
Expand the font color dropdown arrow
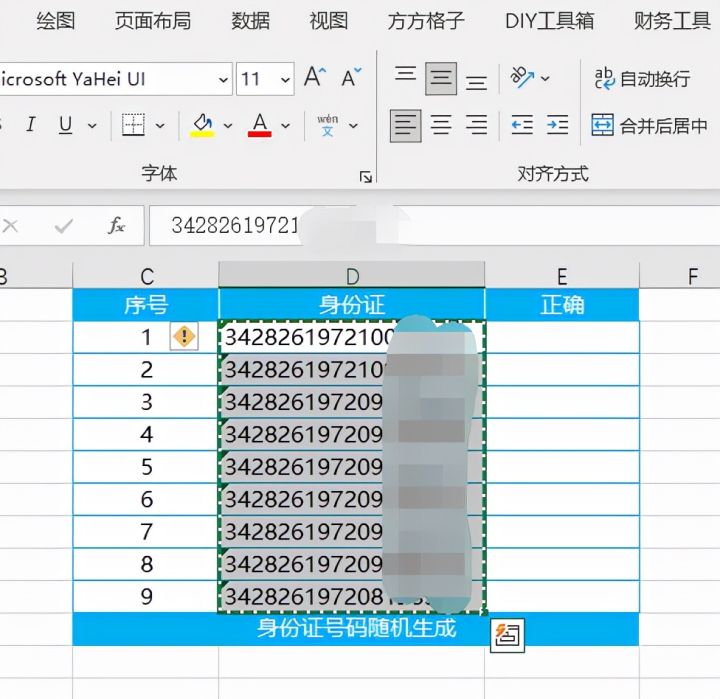tap(285, 125)
